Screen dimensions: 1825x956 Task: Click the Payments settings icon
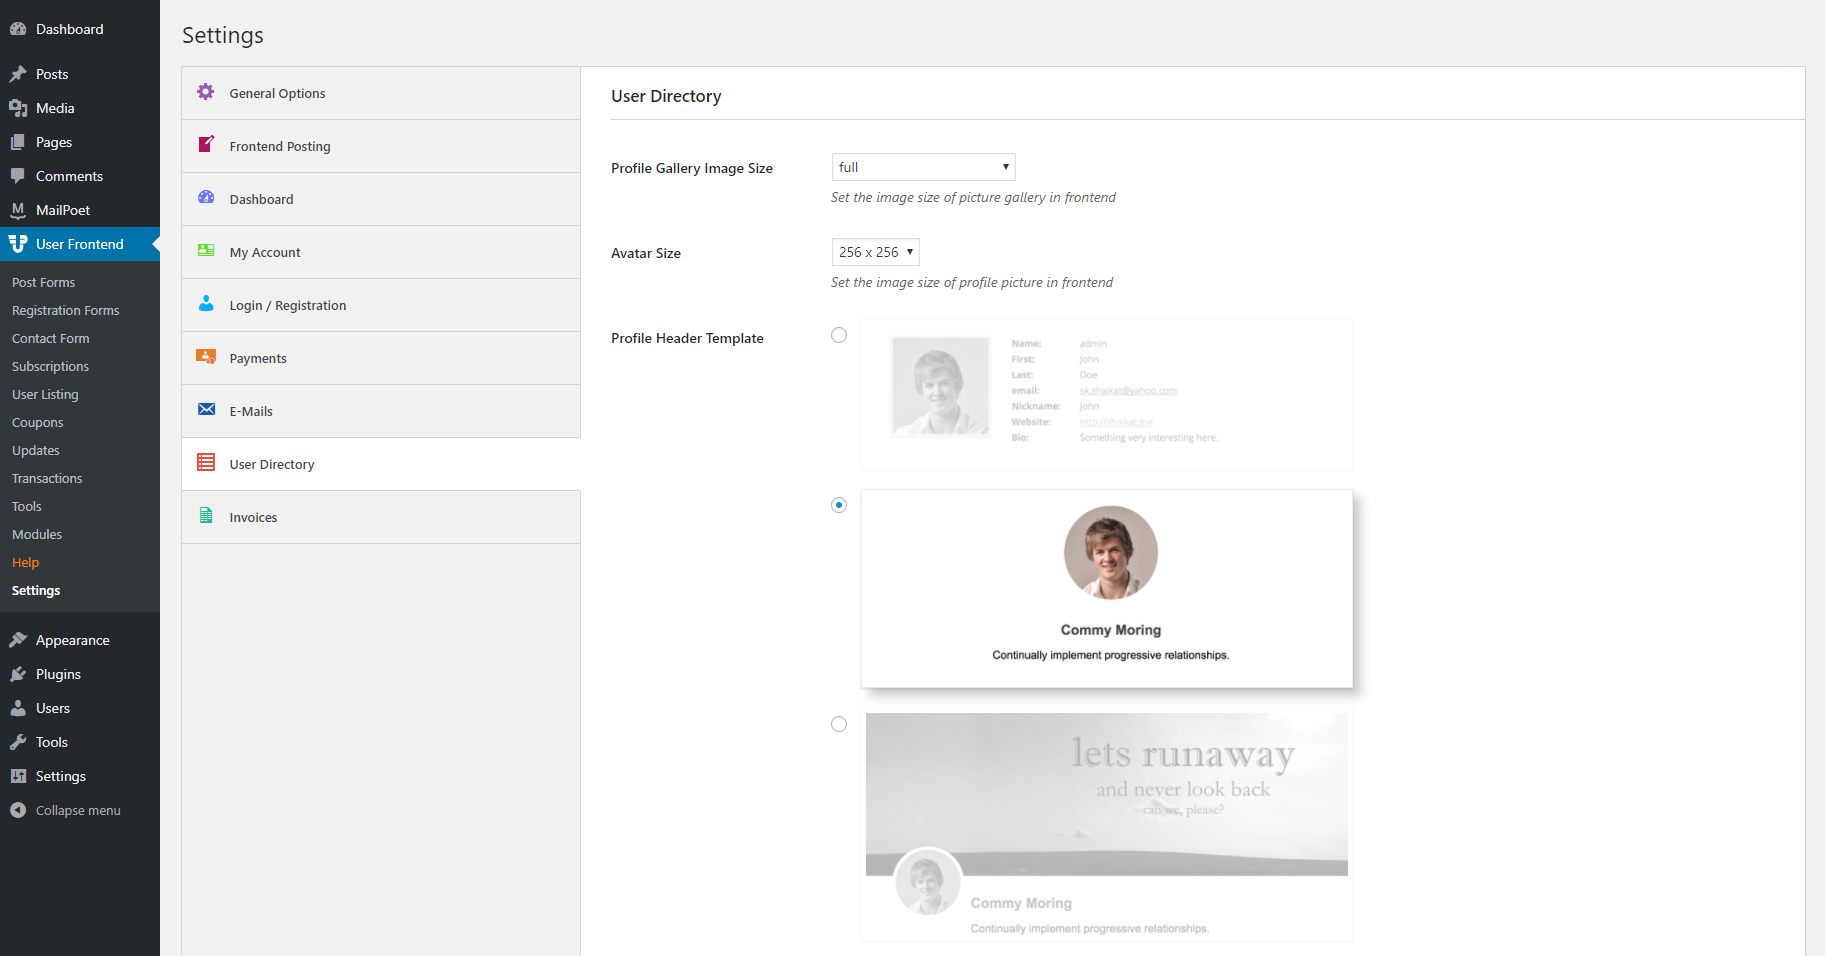[x=206, y=357]
